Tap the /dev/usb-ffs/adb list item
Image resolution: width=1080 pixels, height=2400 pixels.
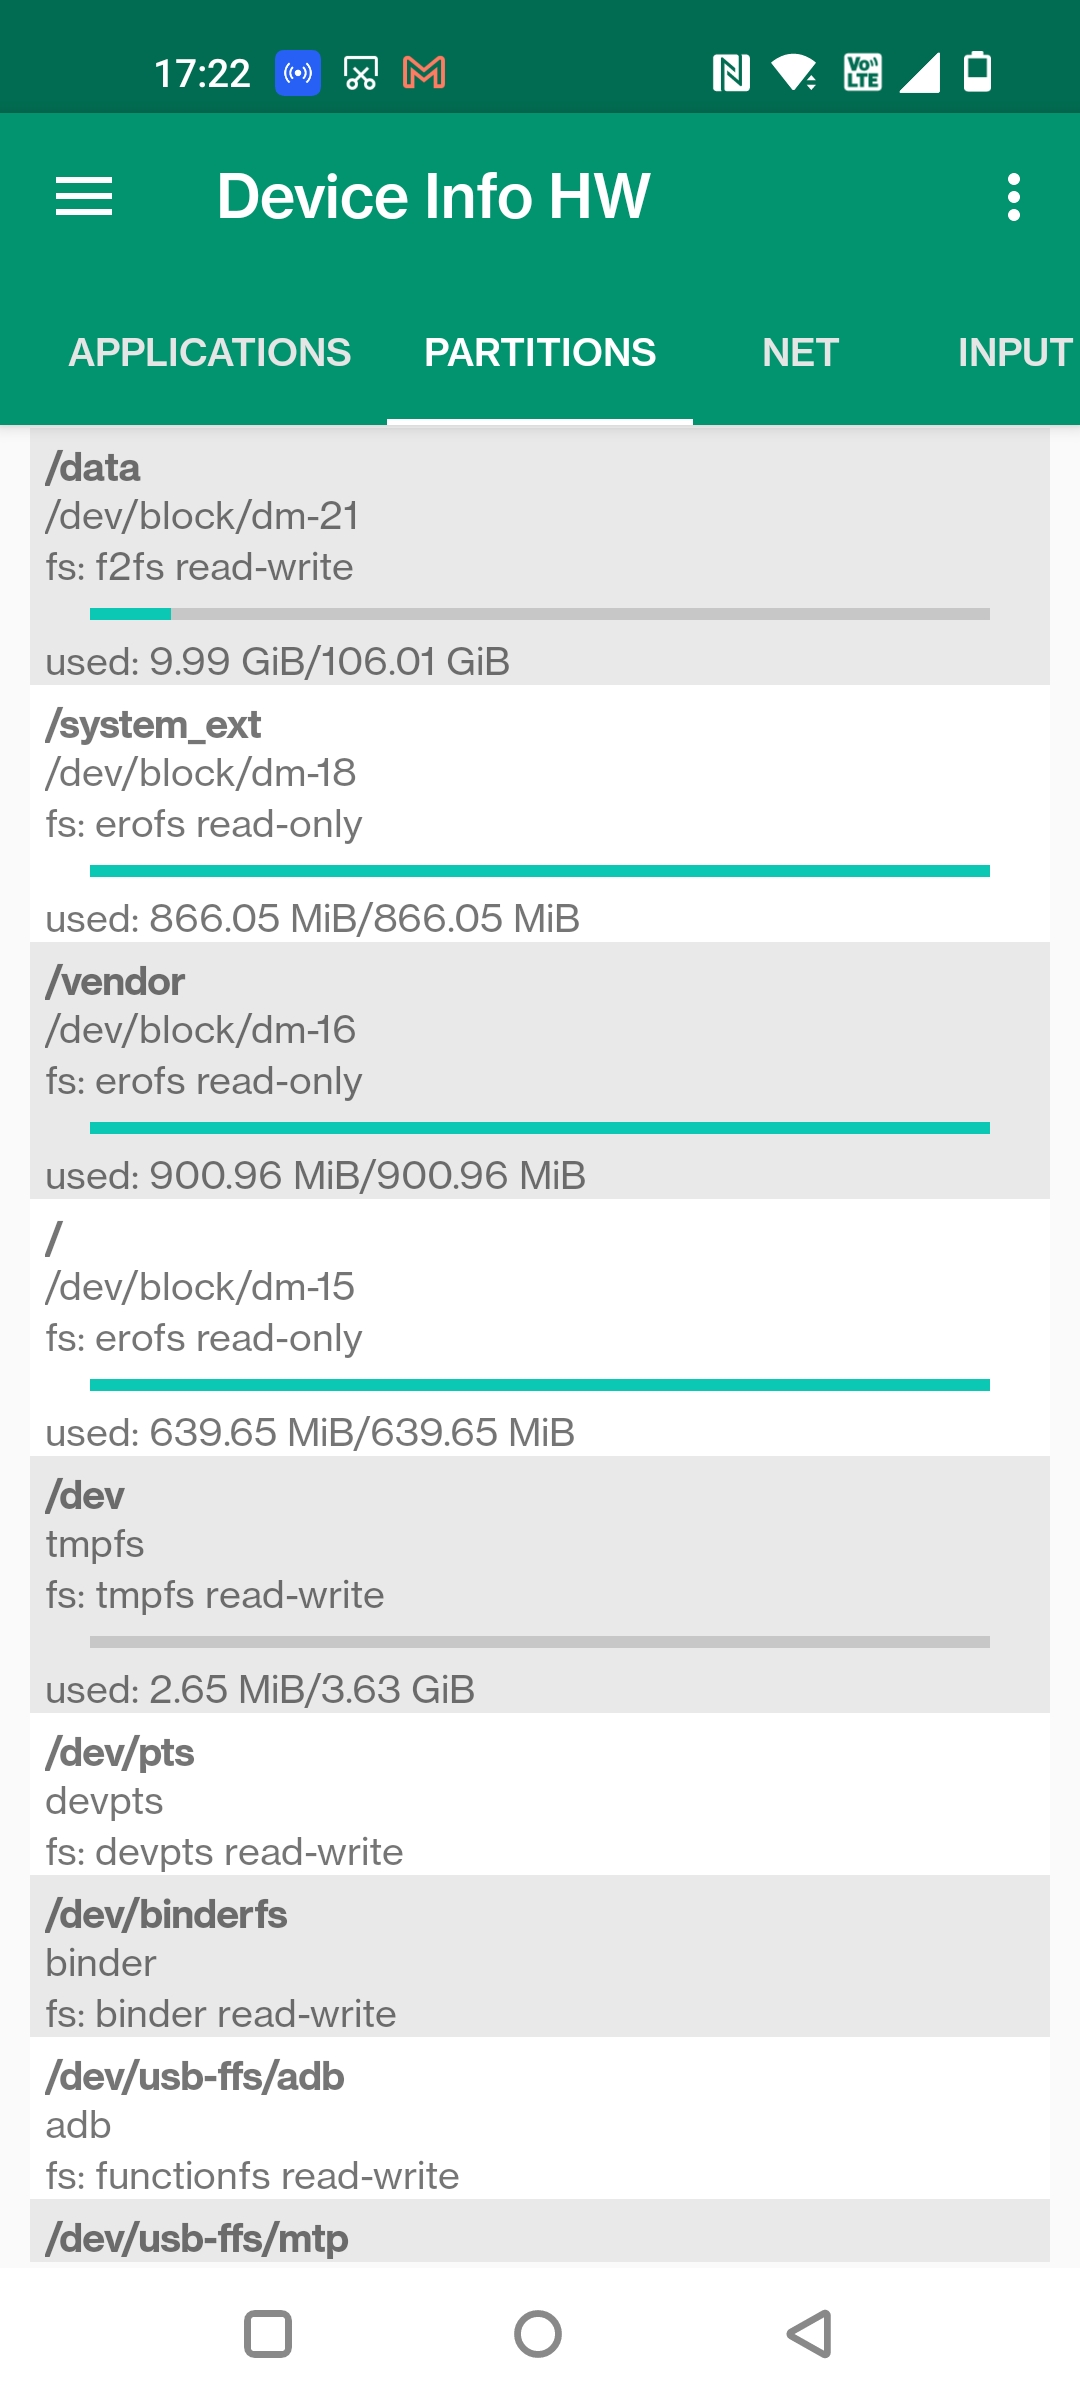[x=540, y=2118]
